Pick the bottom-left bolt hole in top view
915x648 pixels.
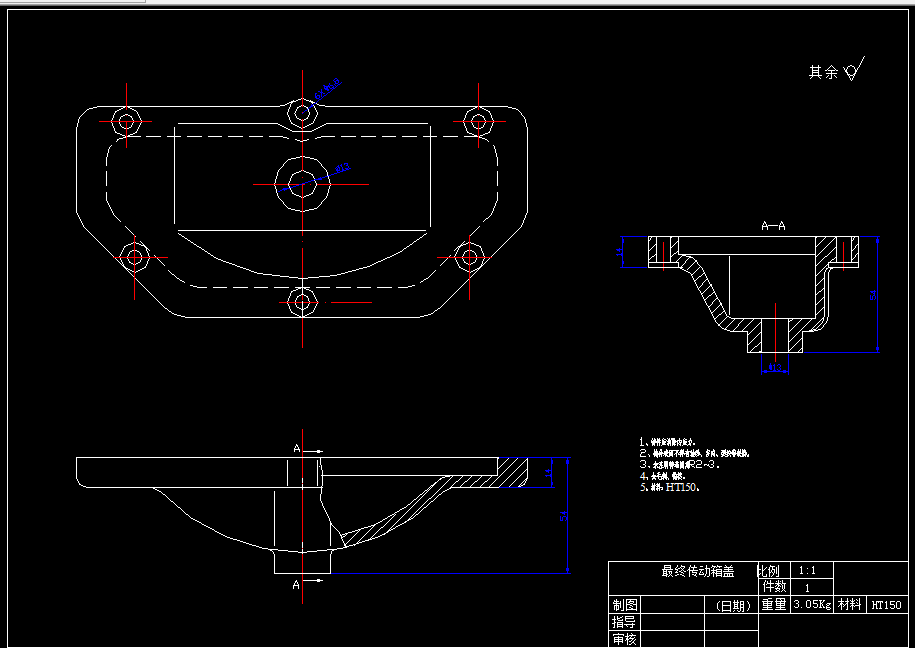coord(135,257)
